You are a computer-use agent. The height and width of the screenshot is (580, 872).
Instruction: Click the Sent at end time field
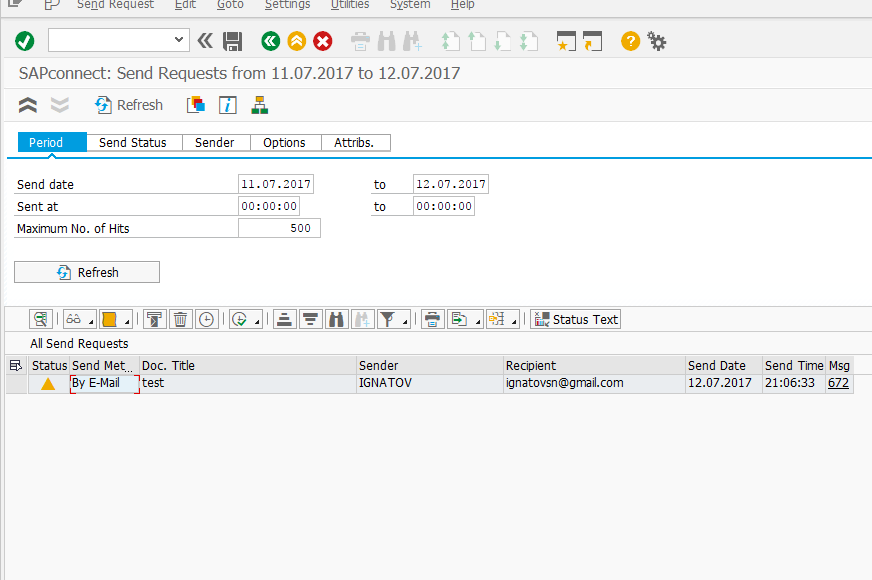444,206
